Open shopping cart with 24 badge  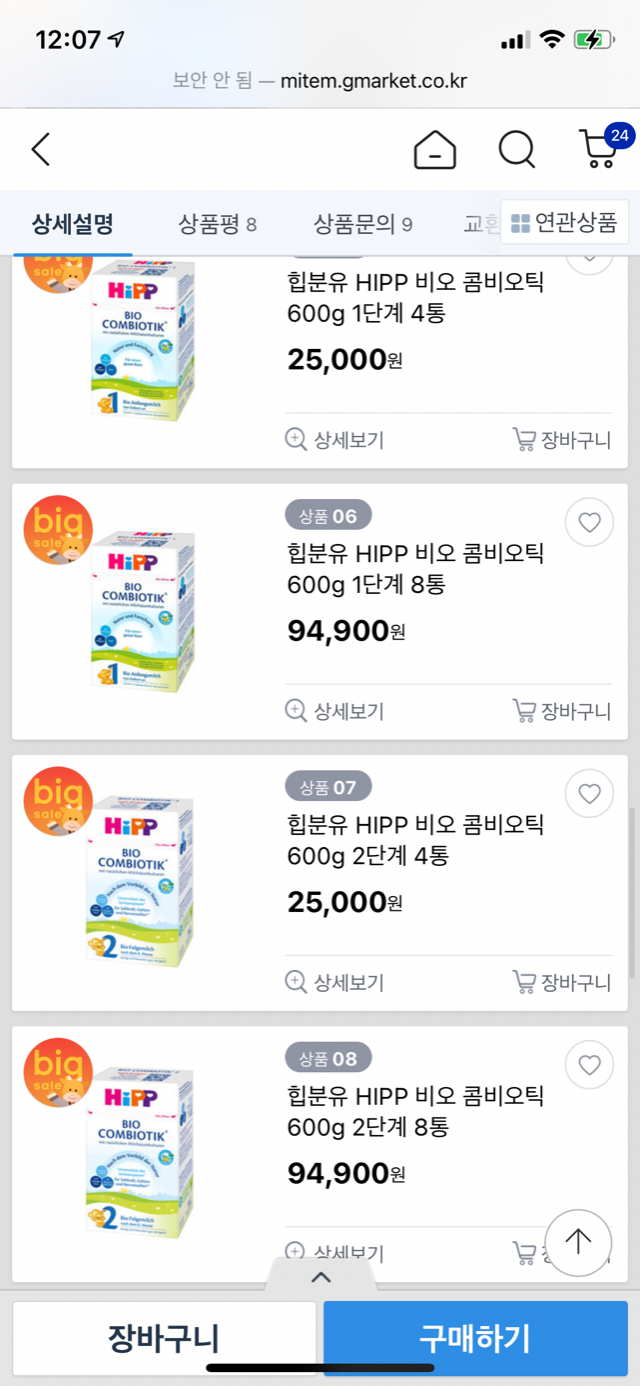[601, 148]
